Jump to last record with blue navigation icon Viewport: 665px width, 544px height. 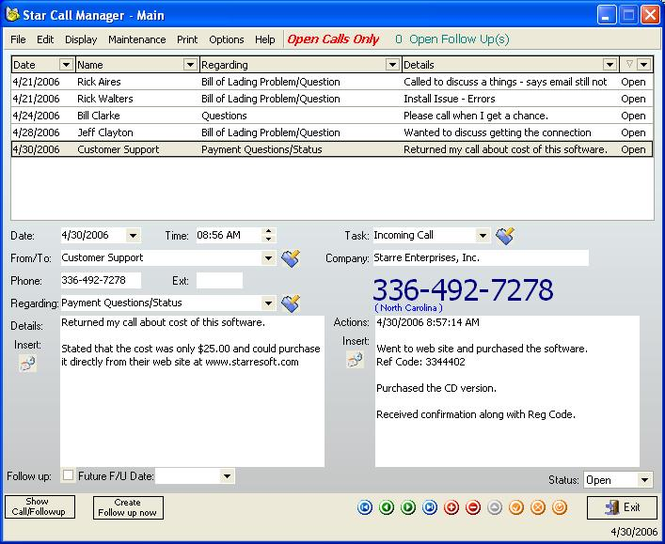430,508
